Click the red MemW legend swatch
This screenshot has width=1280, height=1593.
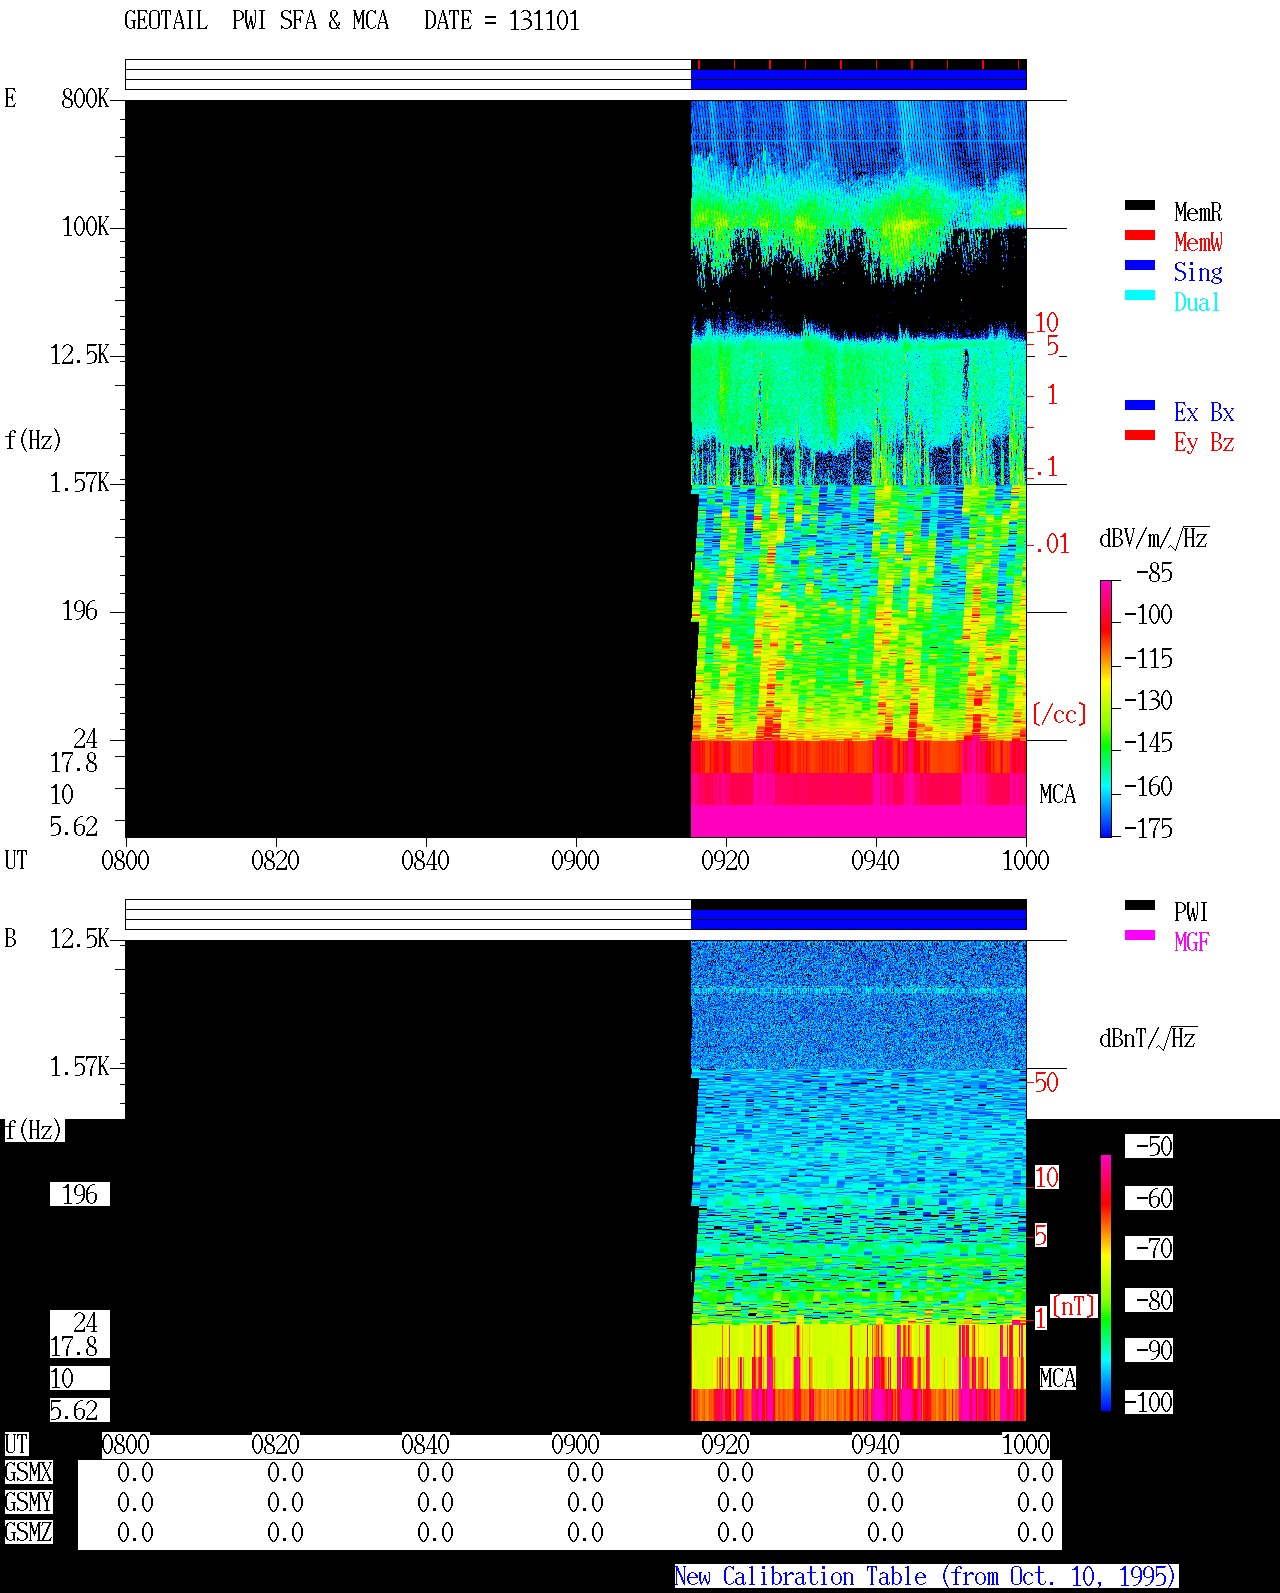pos(1140,236)
